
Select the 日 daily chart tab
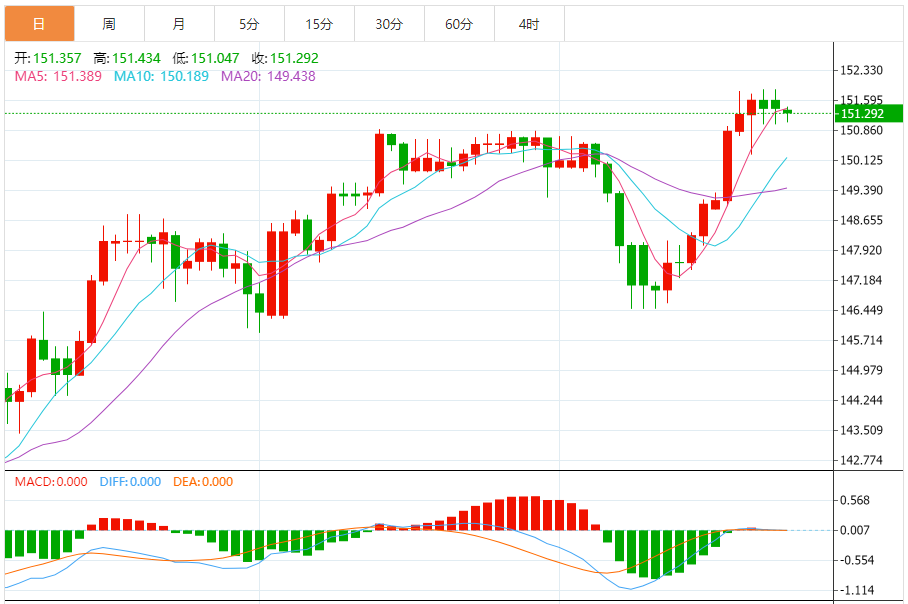[39, 24]
